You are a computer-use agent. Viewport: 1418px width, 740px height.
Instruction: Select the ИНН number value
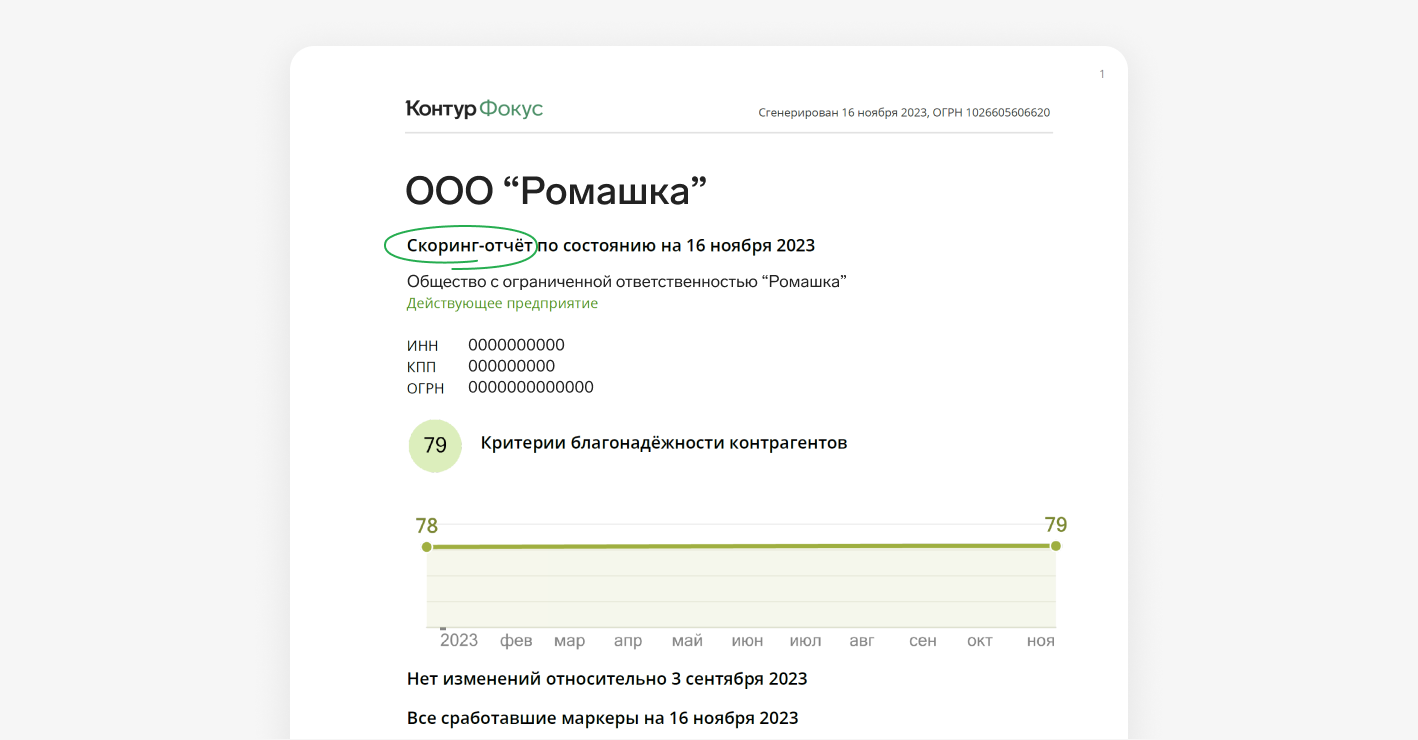click(516, 346)
